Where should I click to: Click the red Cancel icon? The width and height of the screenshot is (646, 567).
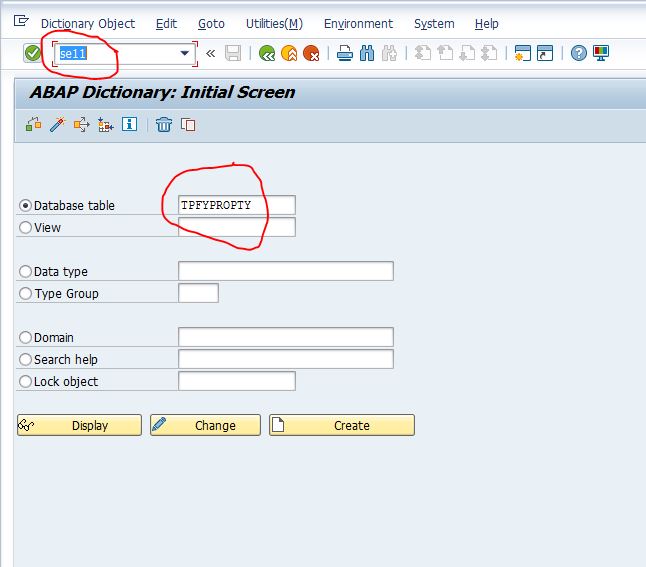coord(311,53)
